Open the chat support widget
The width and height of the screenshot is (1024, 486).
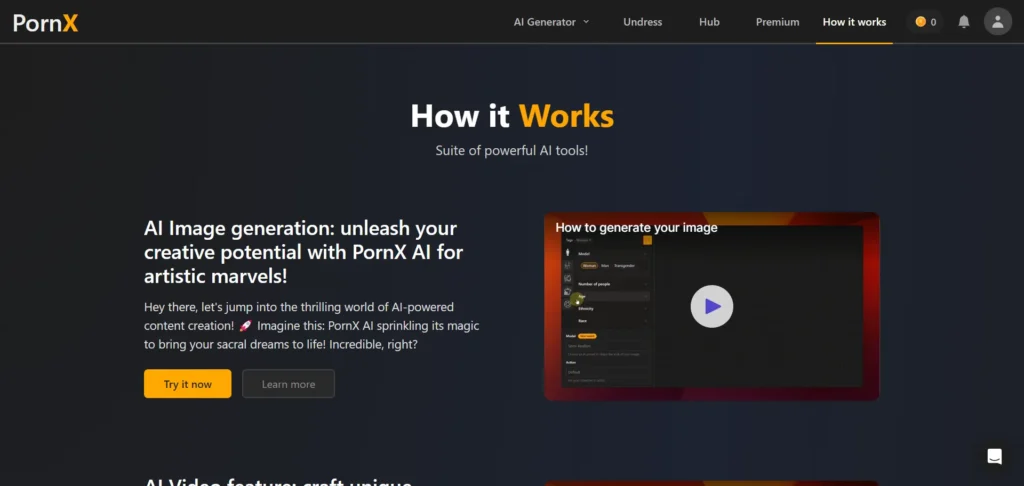pos(994,457)
